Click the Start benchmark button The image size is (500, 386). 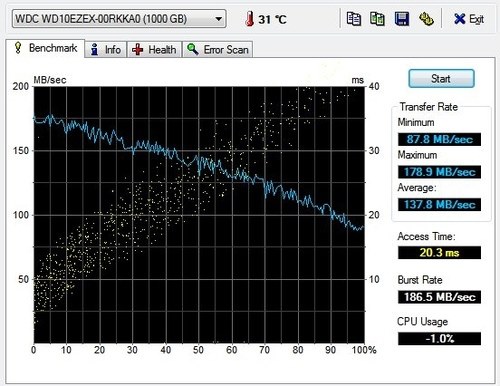441,79
